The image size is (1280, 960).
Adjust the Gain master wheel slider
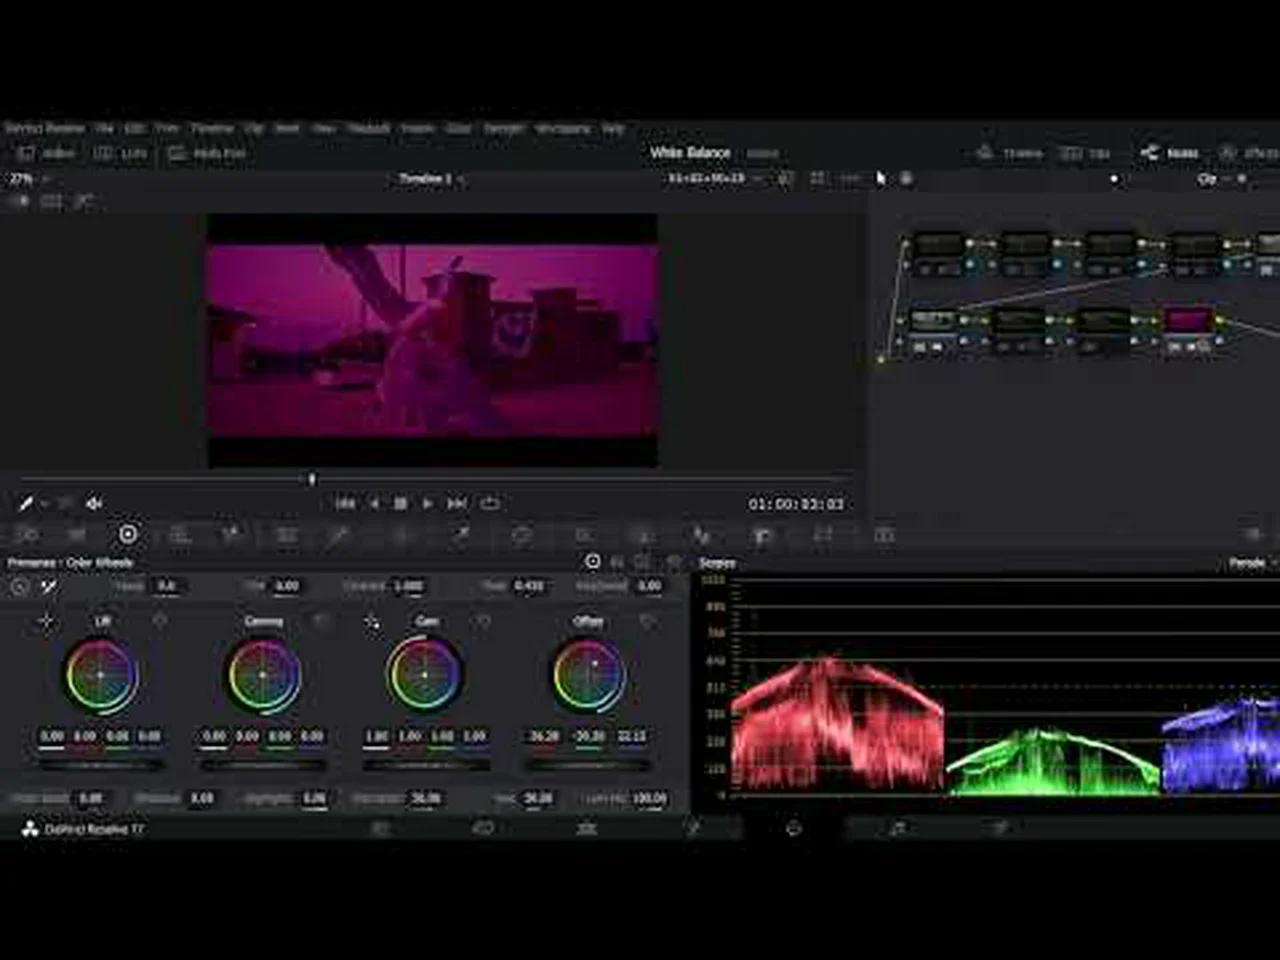click(x=425, y=765)
